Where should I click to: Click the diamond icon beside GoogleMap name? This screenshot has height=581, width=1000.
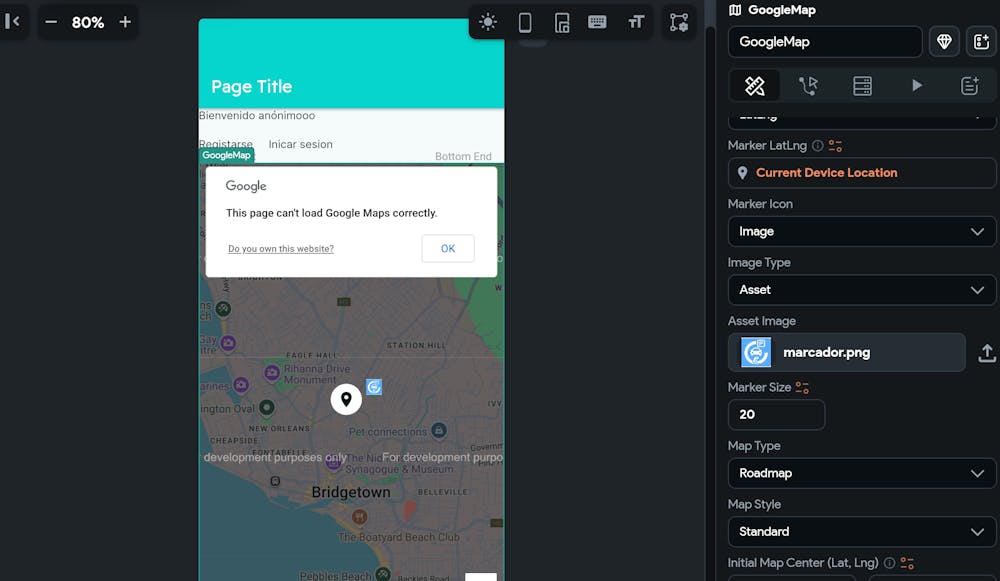coord(945,42)
